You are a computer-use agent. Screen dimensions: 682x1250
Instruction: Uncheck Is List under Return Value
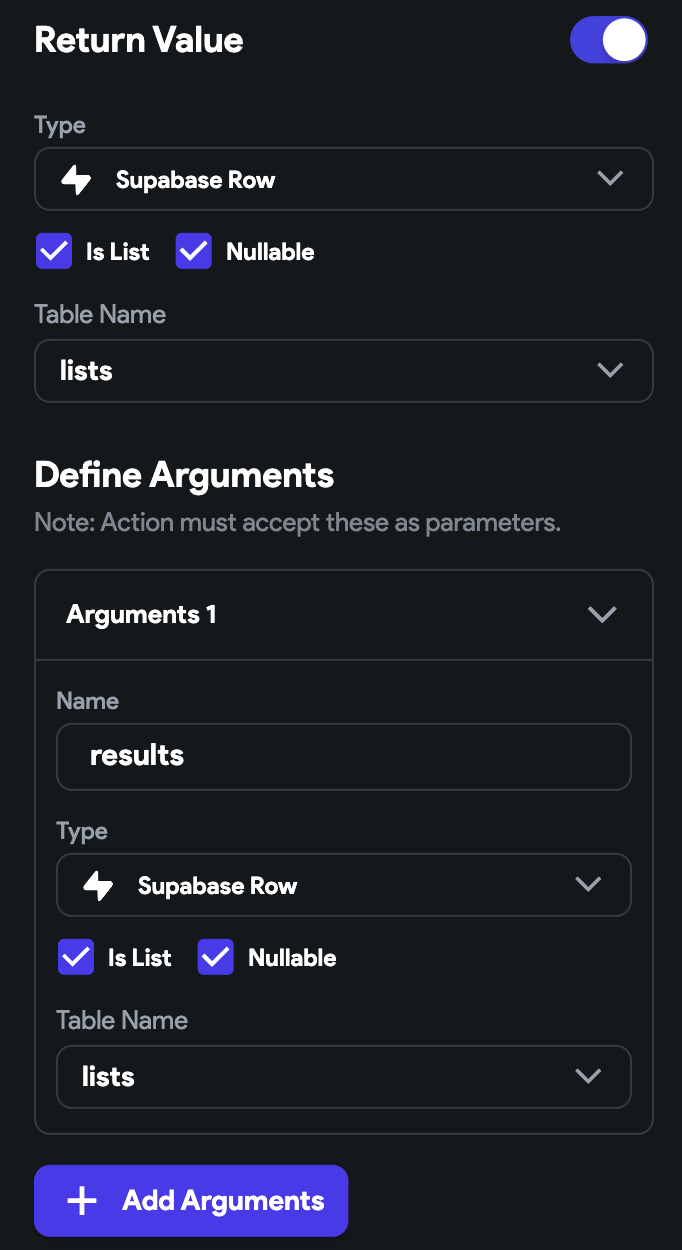coord(54,251)
